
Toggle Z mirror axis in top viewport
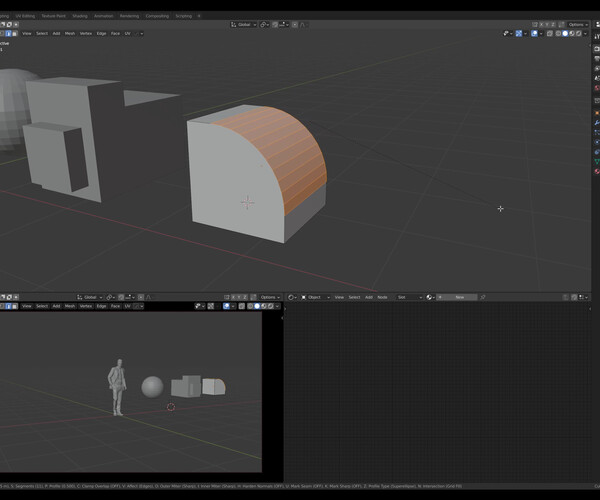(553, 24)
